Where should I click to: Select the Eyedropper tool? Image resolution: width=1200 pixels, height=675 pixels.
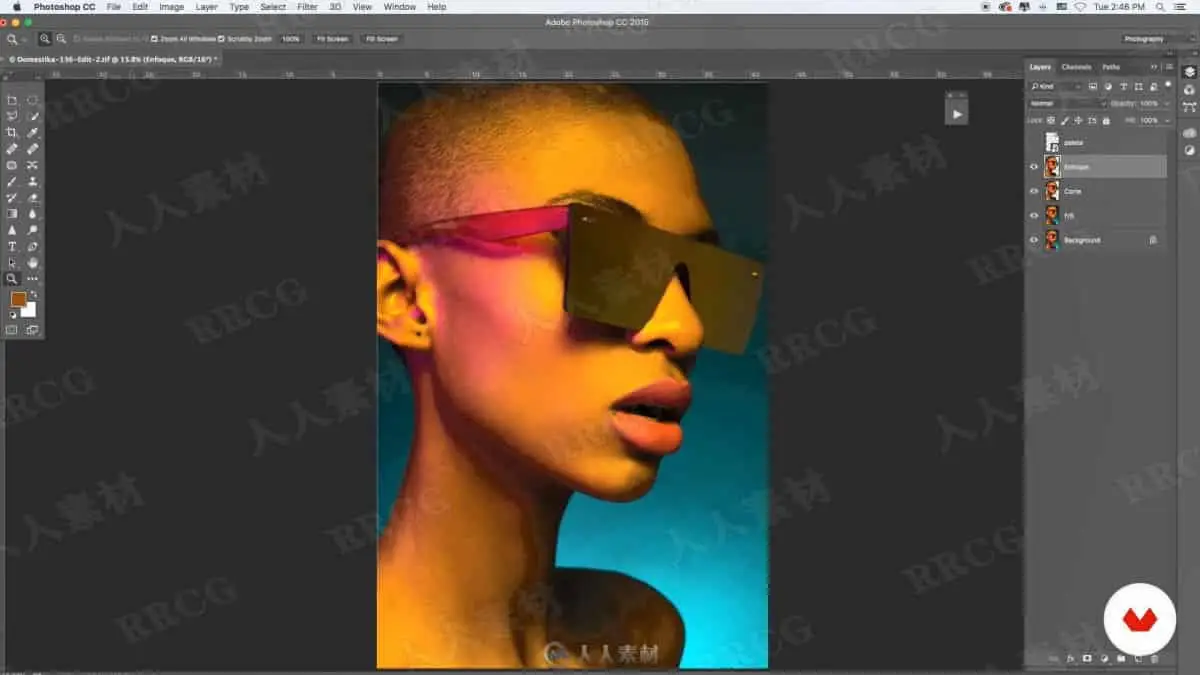click(33, 132)
